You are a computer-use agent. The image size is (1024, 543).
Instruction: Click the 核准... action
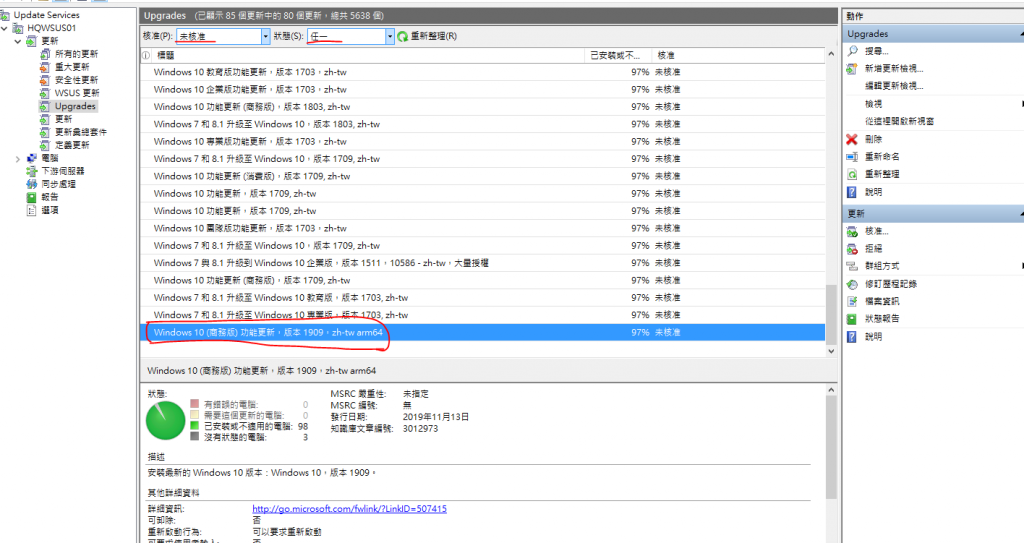(877, 231)
